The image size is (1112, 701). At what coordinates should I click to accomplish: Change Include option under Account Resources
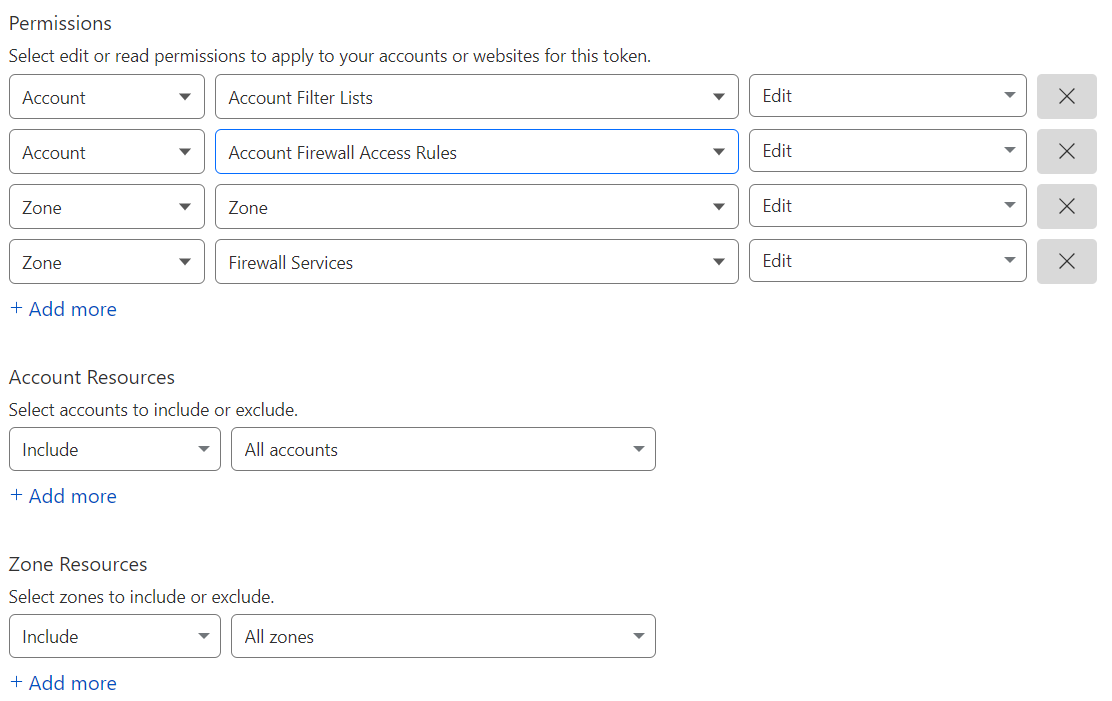pos(114,449)
